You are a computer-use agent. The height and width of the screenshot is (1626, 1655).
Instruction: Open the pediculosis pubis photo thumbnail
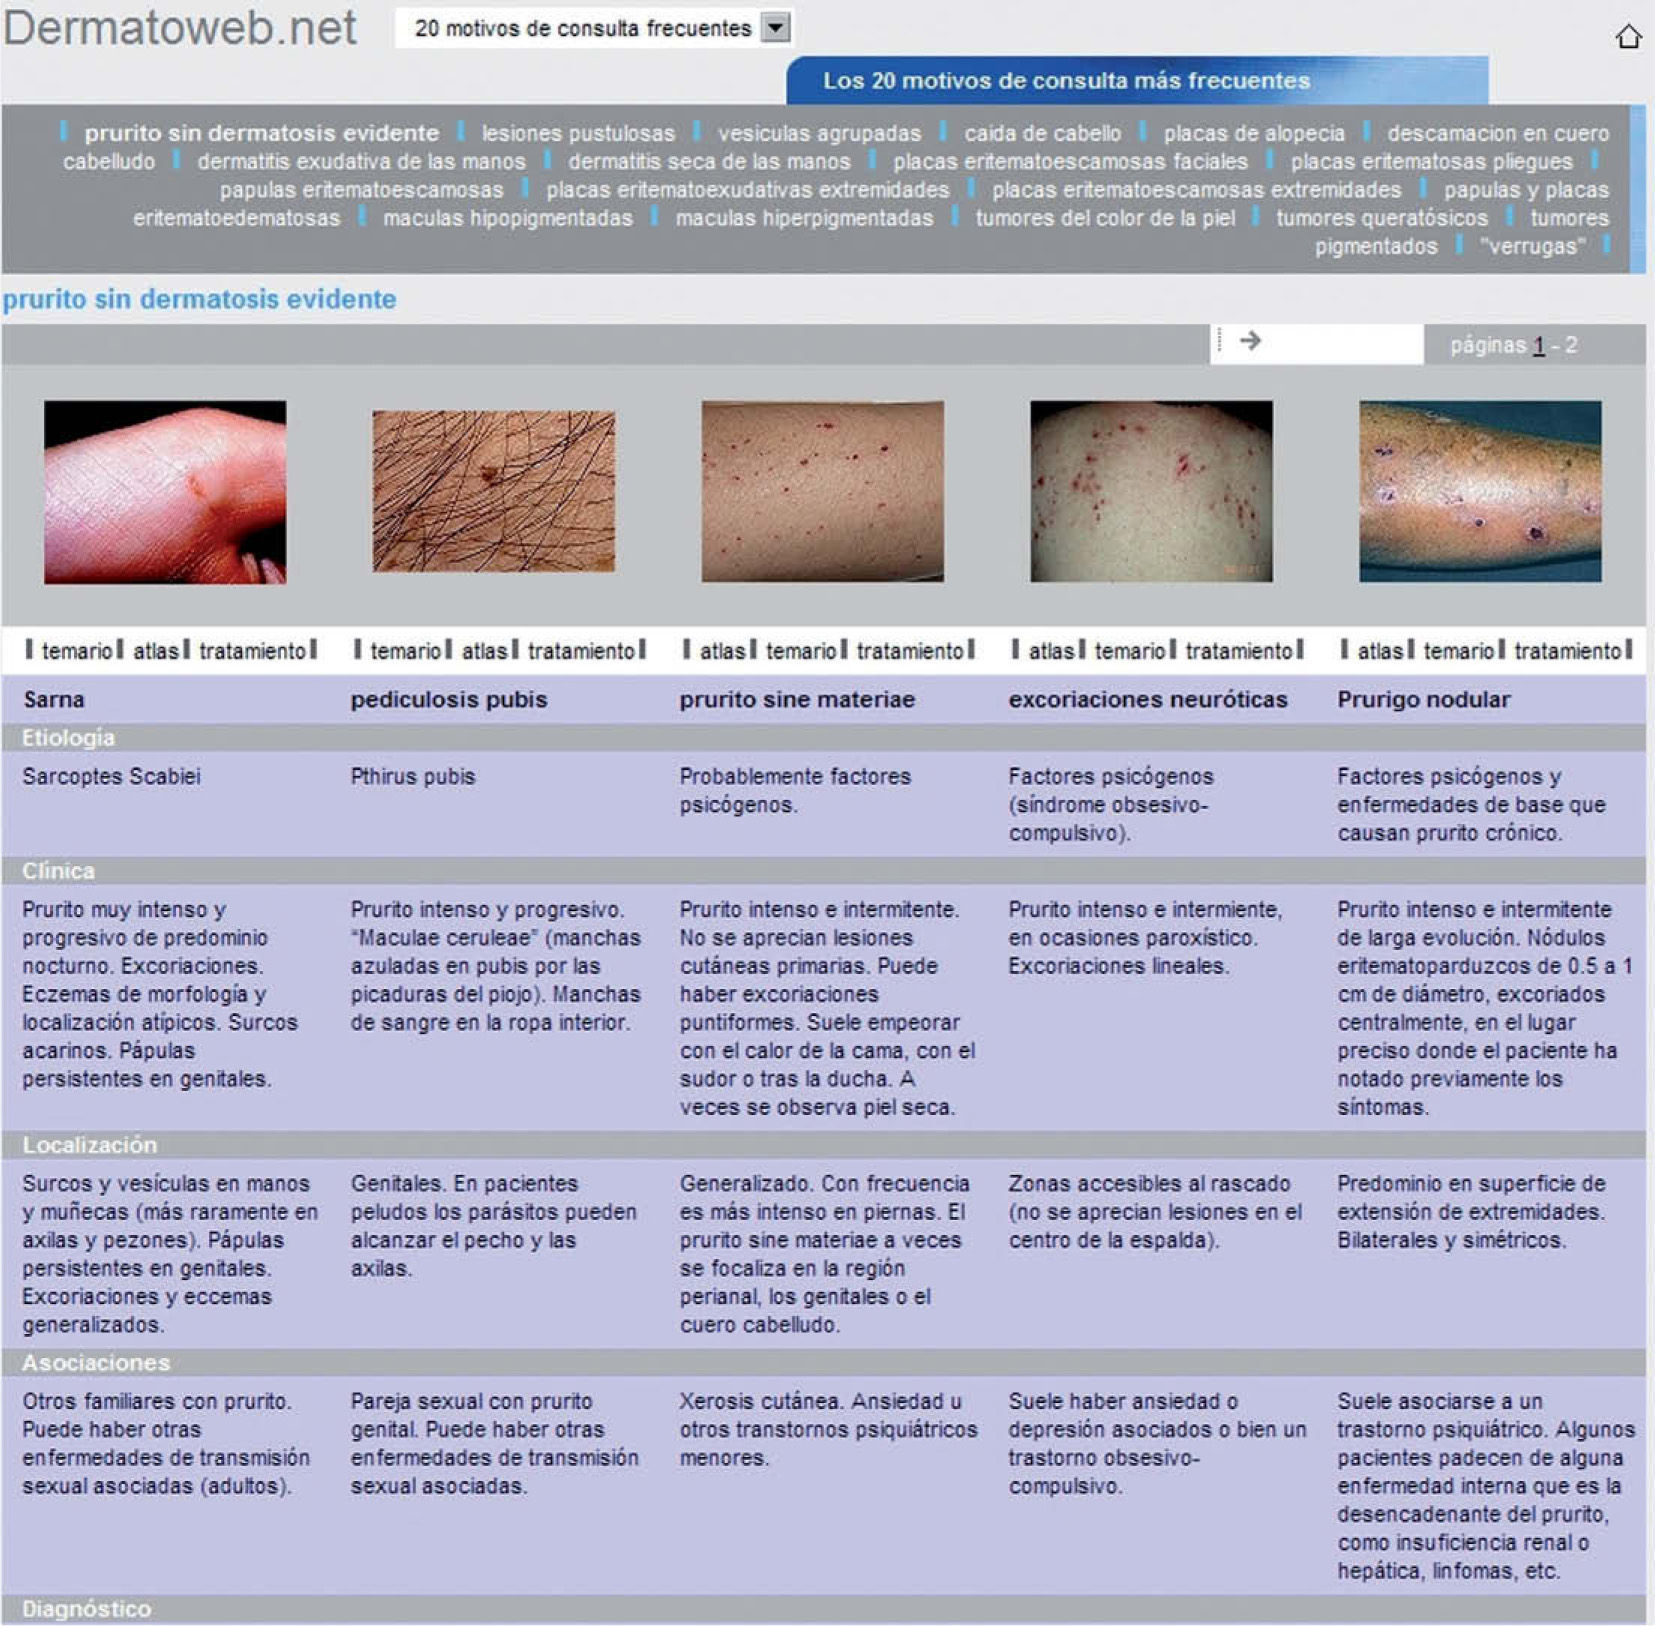point(493,491)
